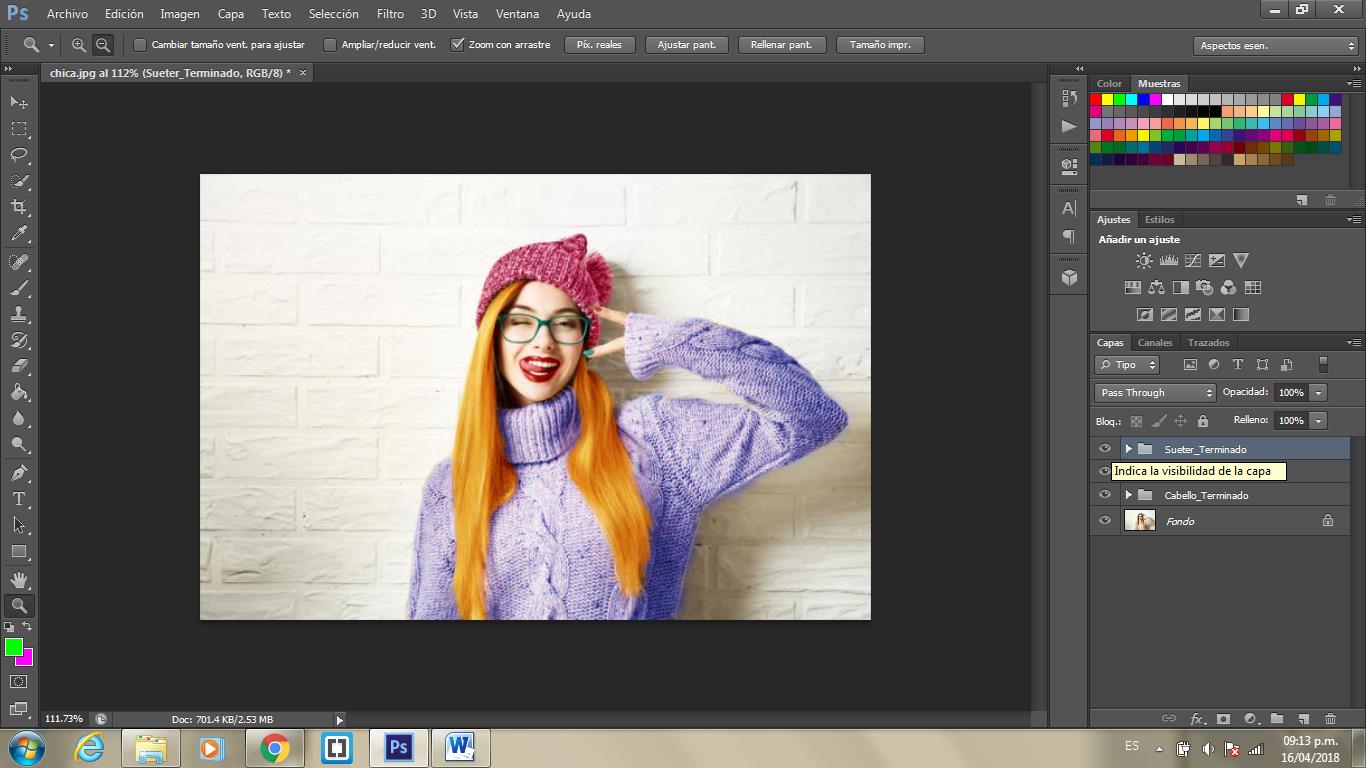The width and height of the screenshot is (1366, 768).
Task: Click the zoom out magnifier icon
Action: (102, 45)
